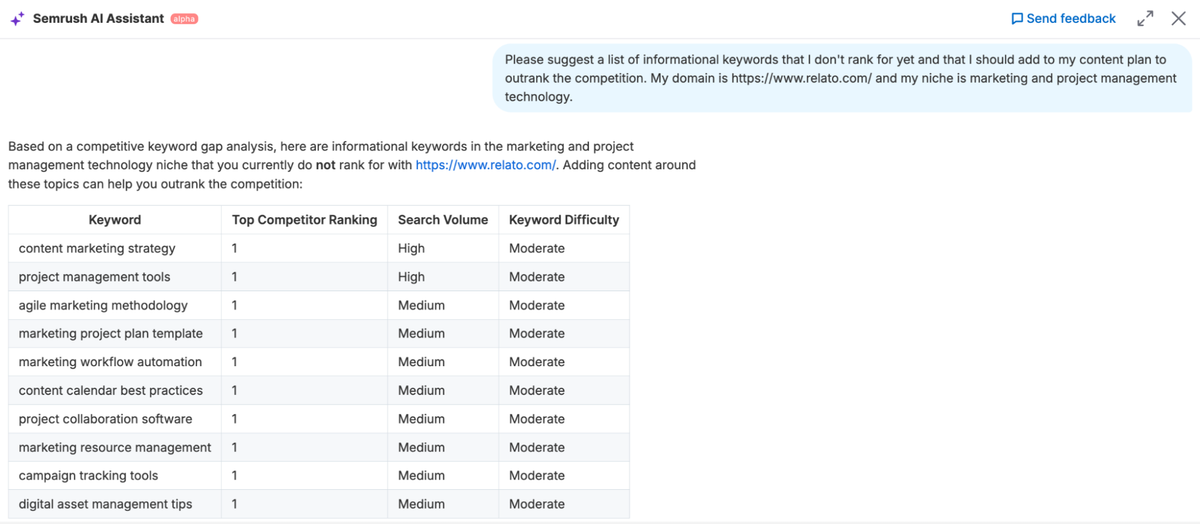The height and width of the screenshot is (524, 1200).
Task: Select the 'campaign tracking tools' keyword cell
Action: [x=88, y=476]
